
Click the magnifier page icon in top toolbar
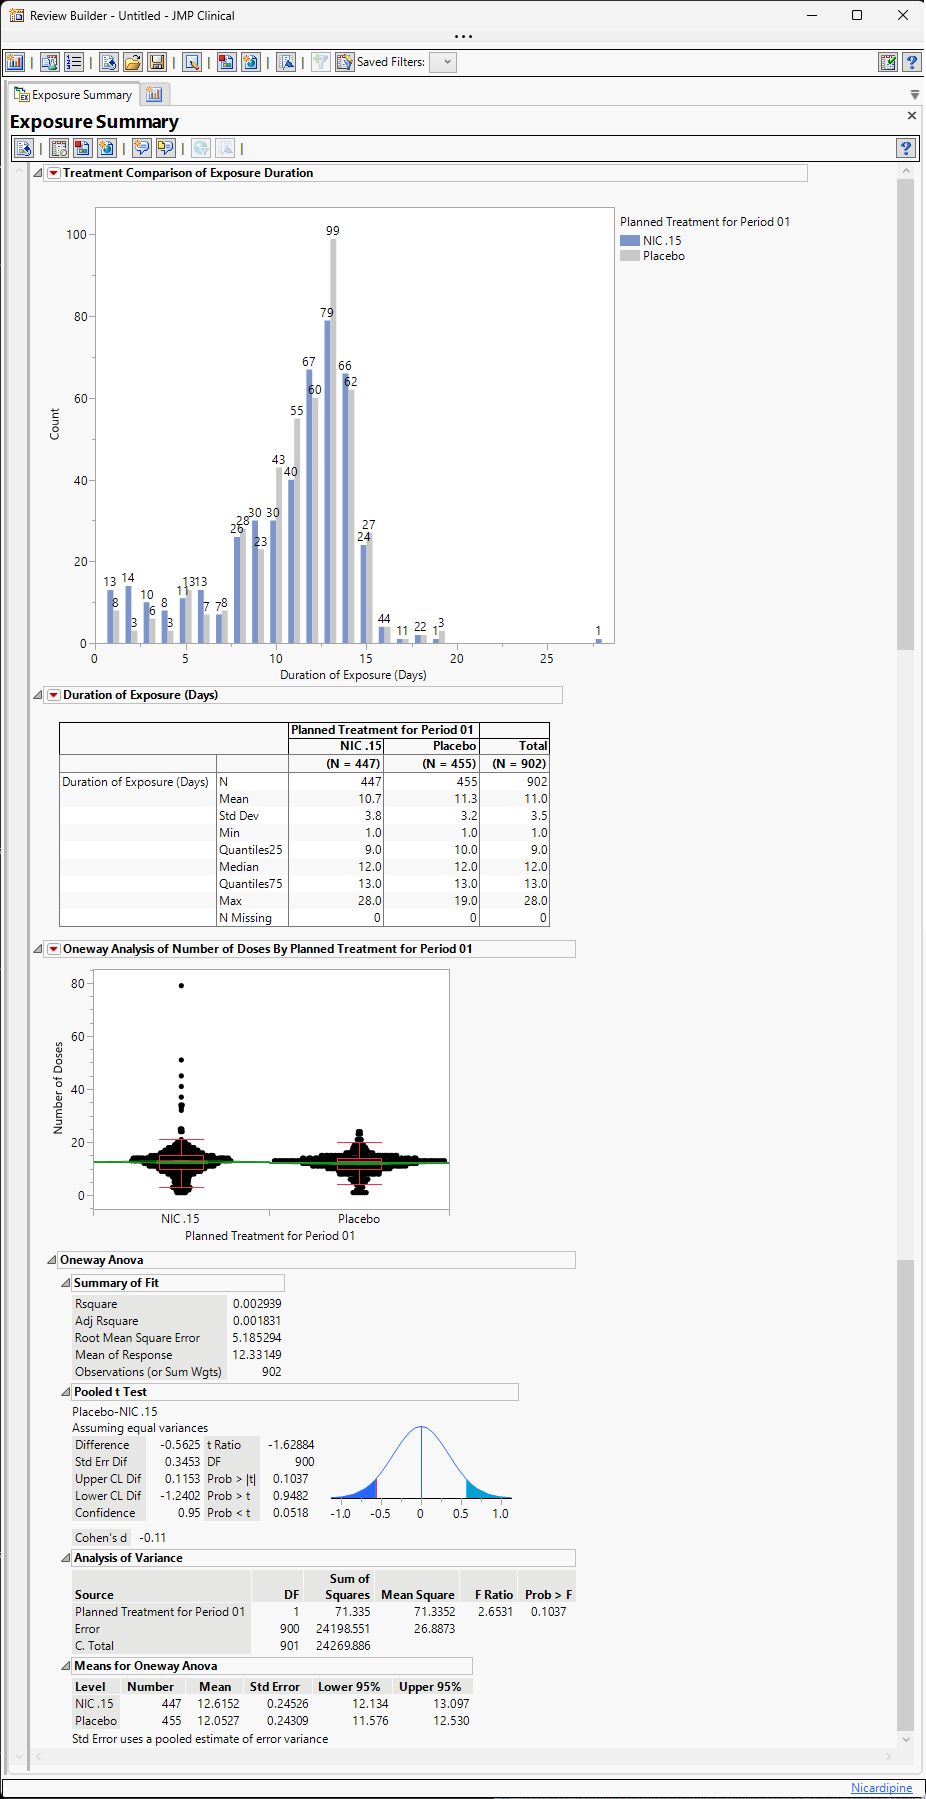pos(192,62)
